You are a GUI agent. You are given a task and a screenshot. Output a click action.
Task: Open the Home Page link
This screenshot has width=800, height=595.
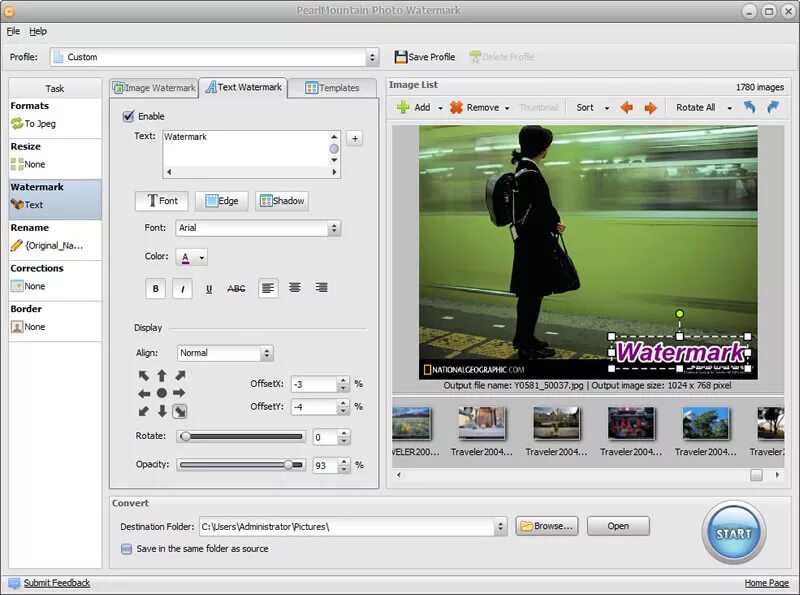click(x=766, y=583)
